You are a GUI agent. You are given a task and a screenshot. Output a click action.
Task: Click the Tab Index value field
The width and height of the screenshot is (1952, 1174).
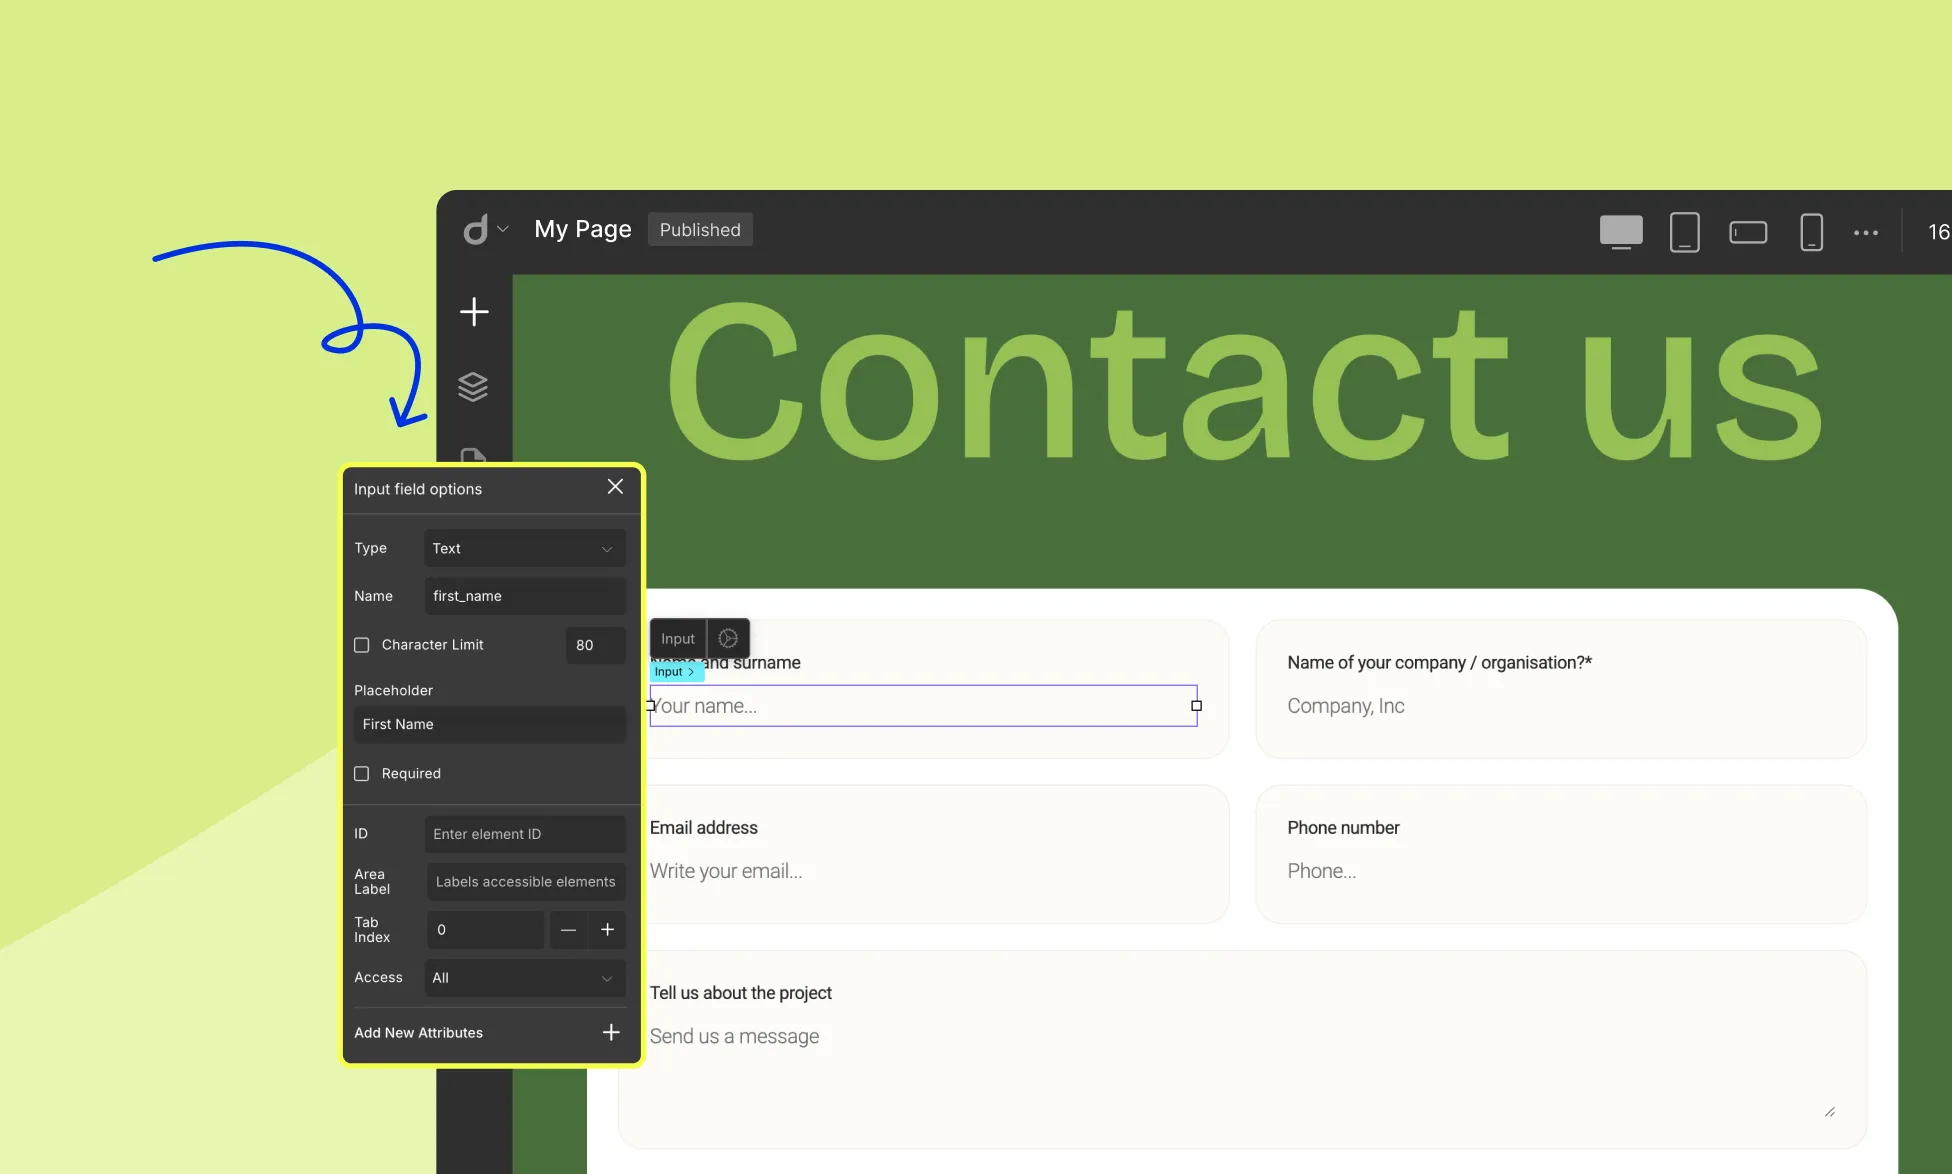(485, 930)
